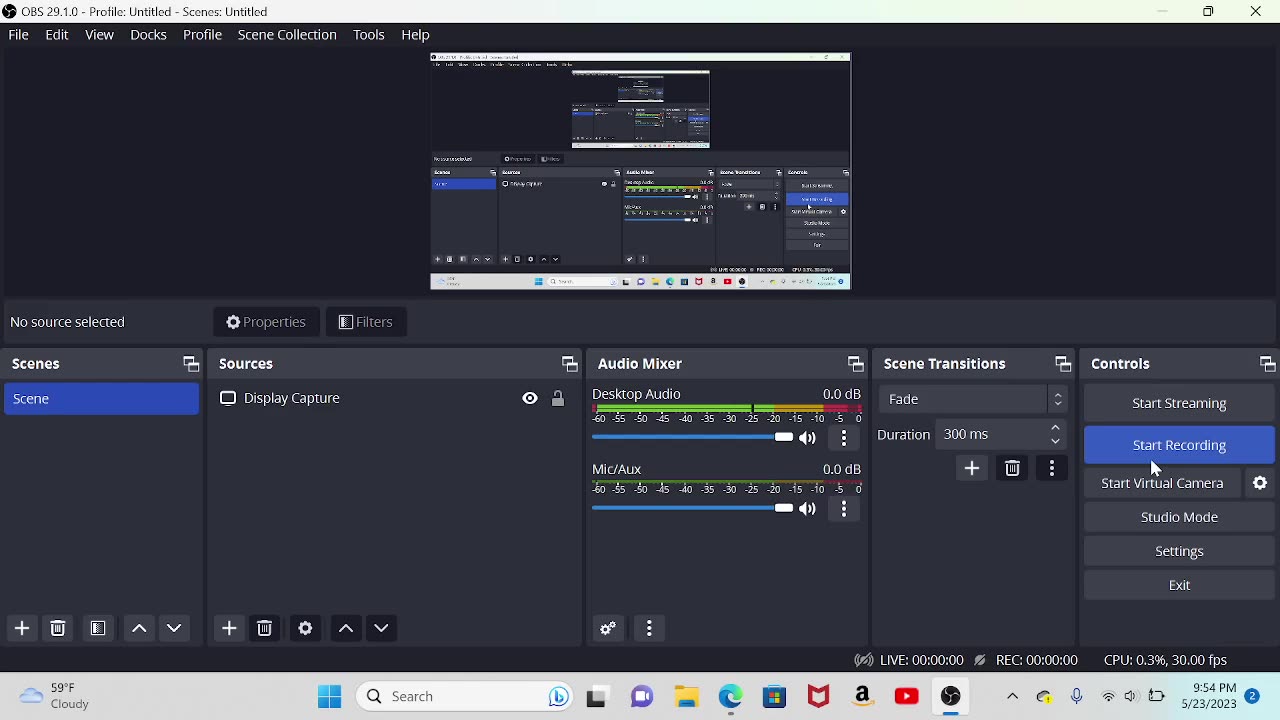This screenshot has height=720, width=1280.
Task: Open the Profile menu
Action: tap(202, 35)
